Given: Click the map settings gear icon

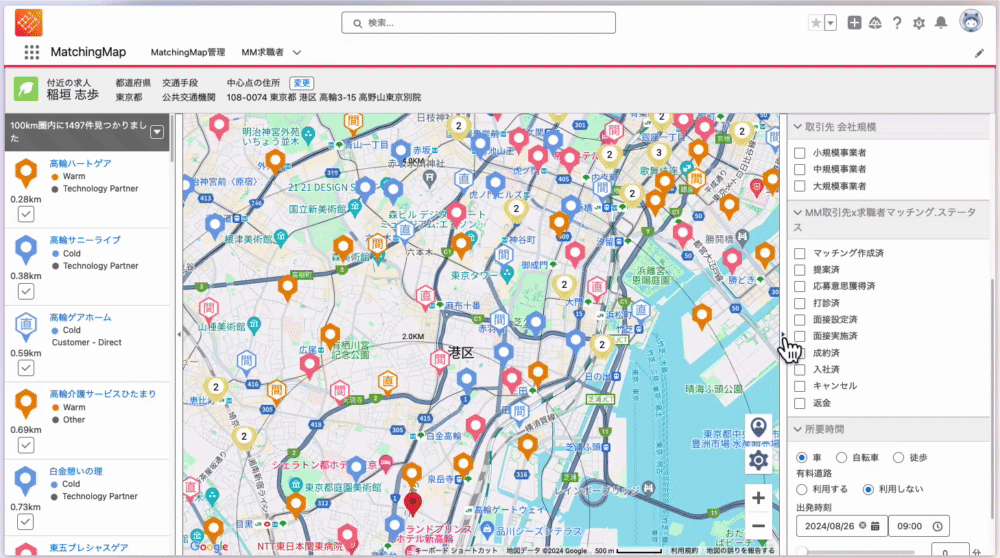Looking at the screenshot, I should [758, 460].
